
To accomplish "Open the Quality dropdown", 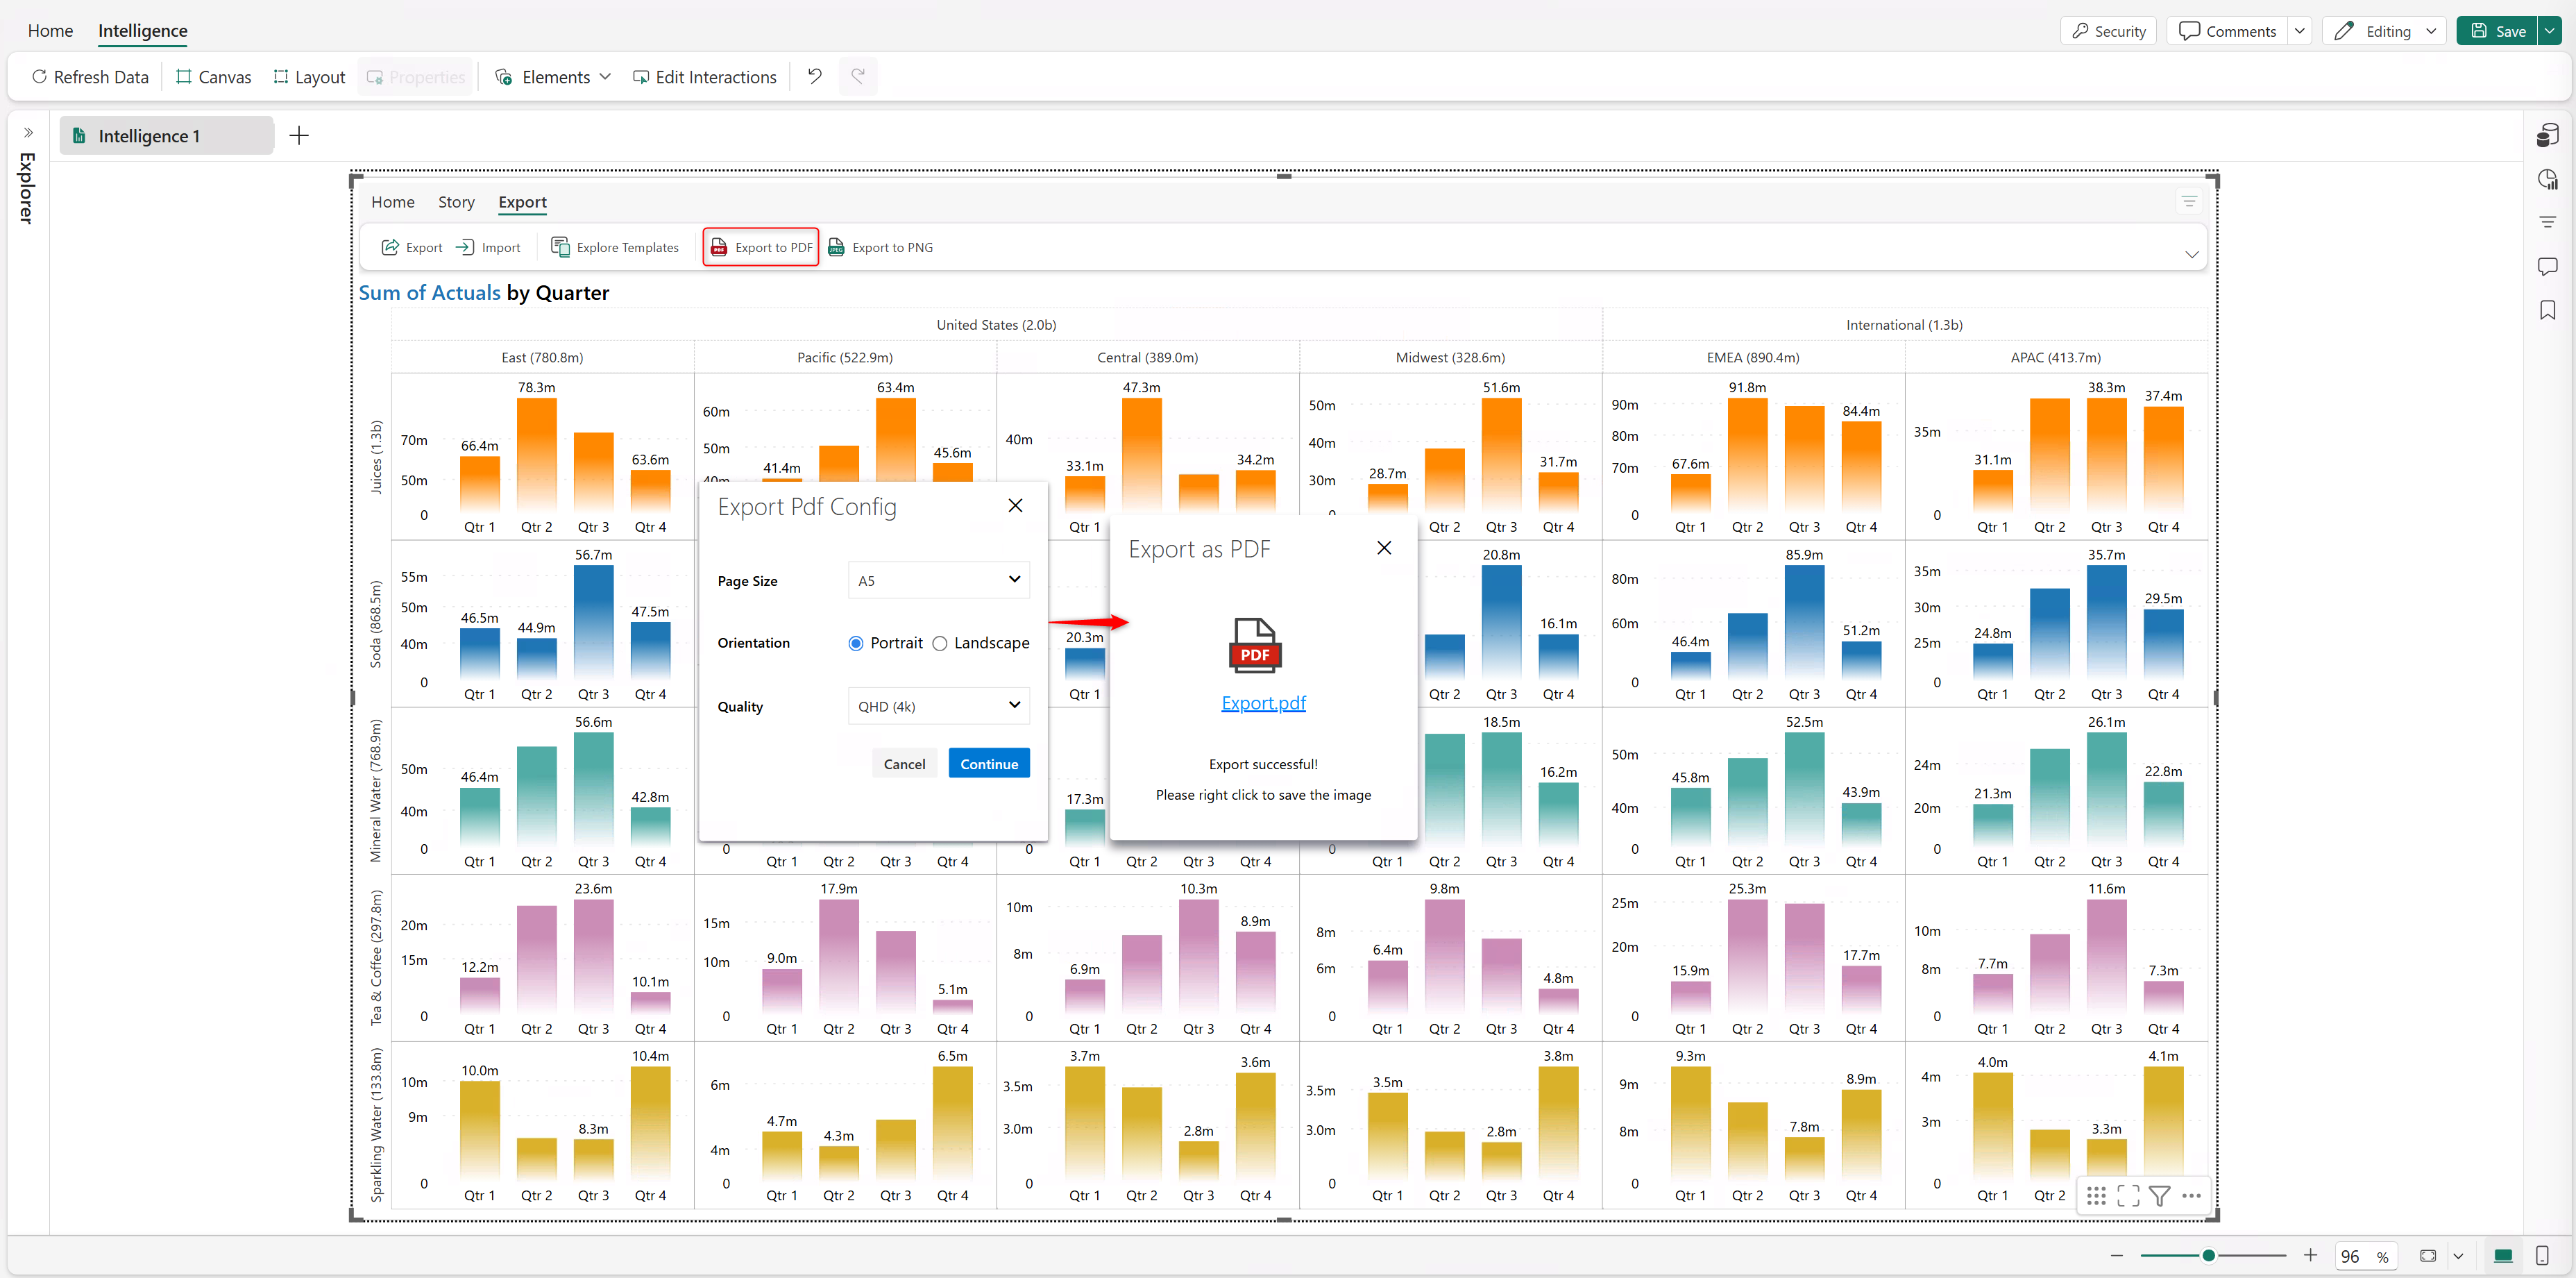I will (938, 706).
